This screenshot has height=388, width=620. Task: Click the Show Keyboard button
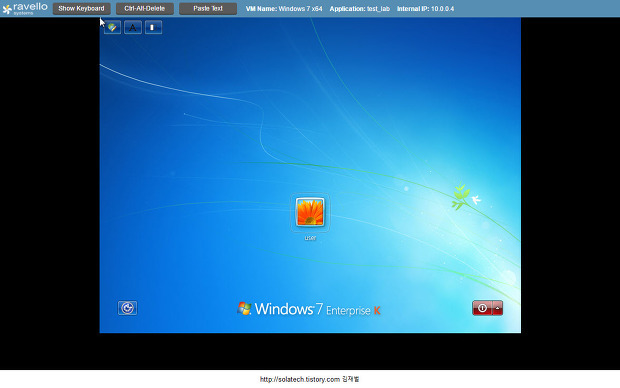point(81,8)
